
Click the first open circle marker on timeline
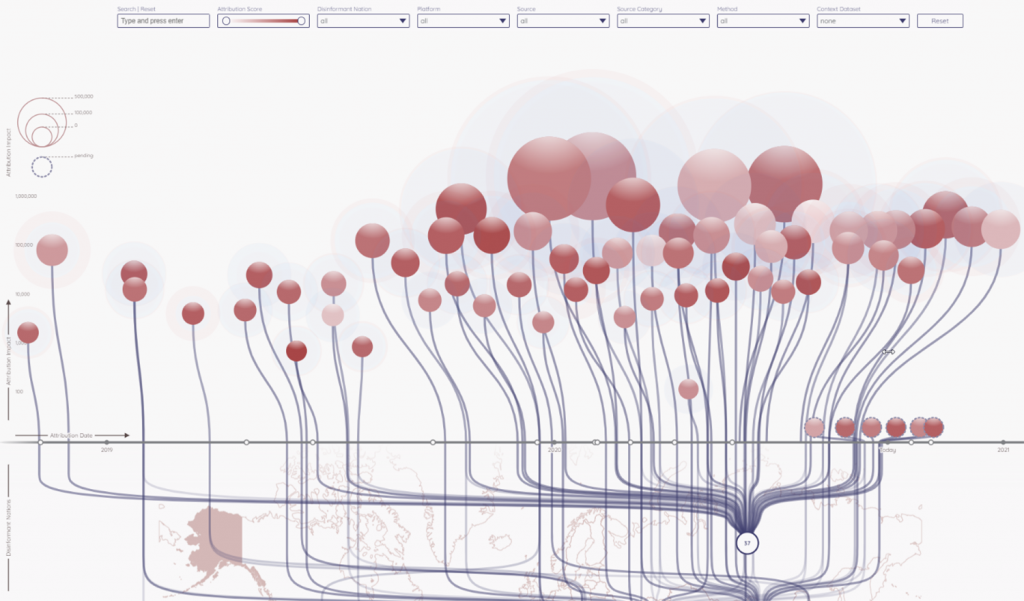point(40,442)
